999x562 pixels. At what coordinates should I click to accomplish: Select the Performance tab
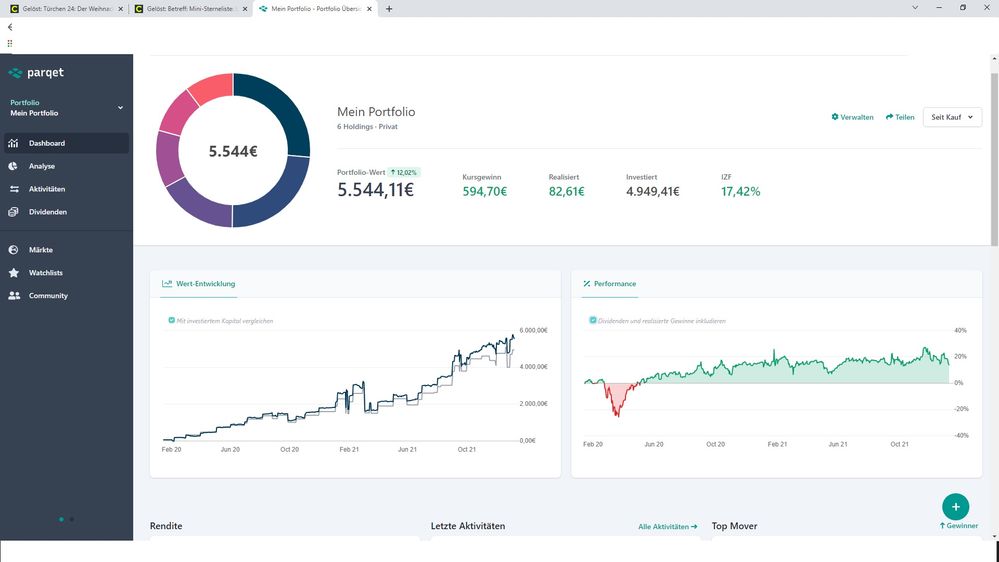(609, 284)
